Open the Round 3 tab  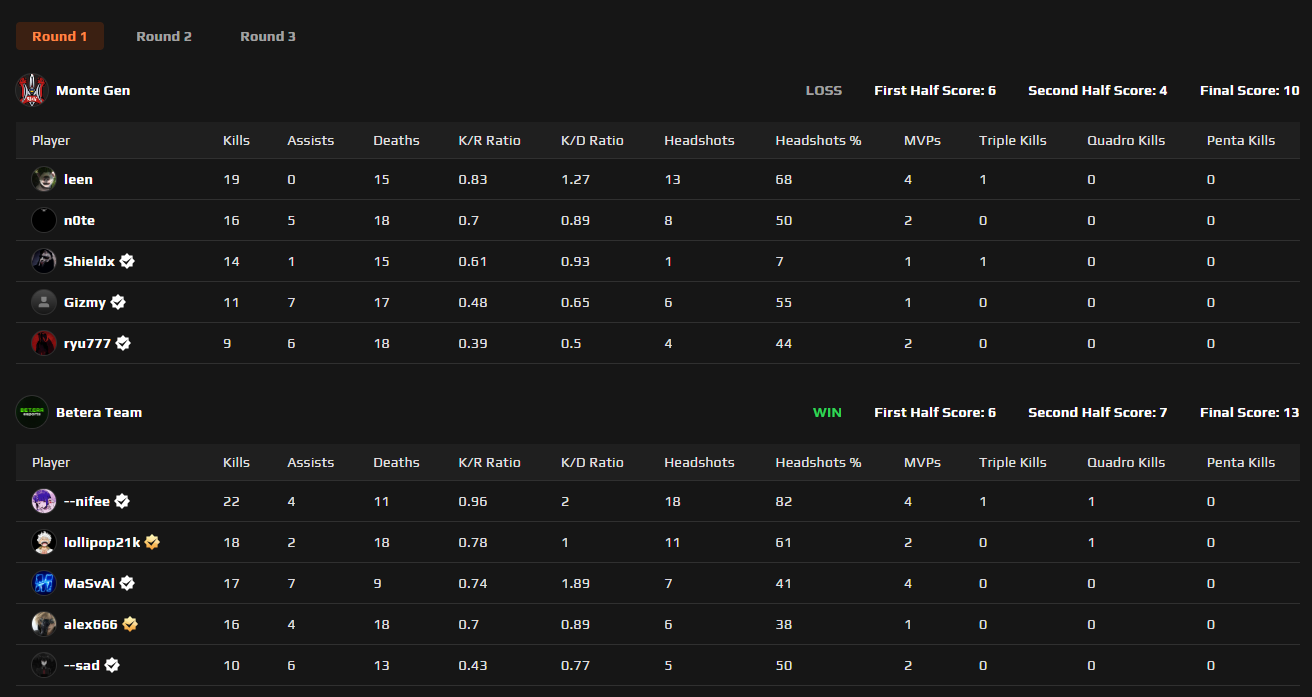pyautogui.click(x=268, y=36)
